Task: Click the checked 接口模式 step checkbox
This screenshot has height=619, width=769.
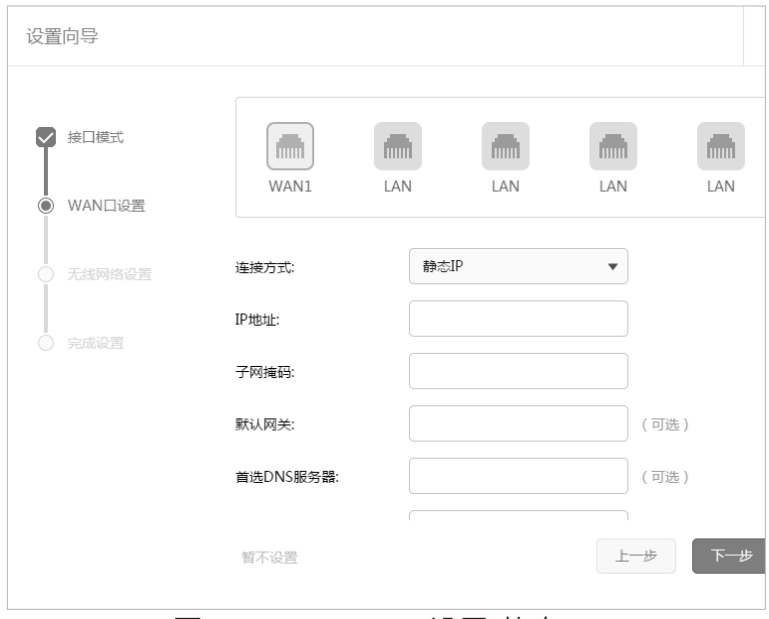Action: (x=46, y=137)
